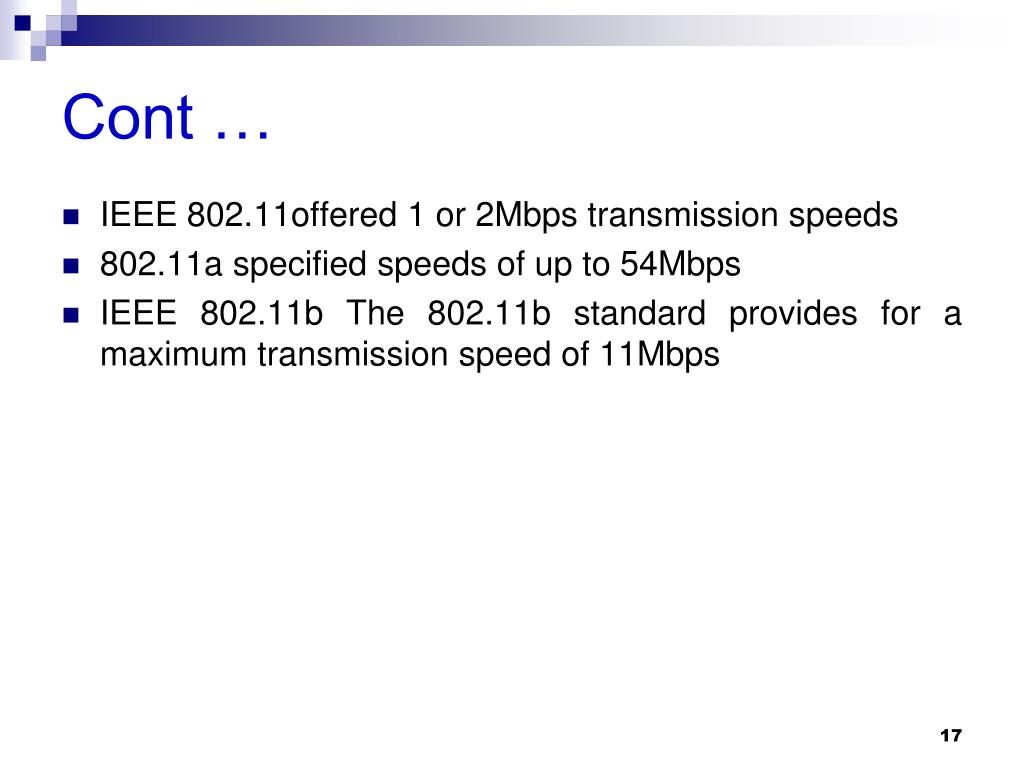Click the "Cont …" slide title
Screen dimensions: 1024x768
pyautogui.click(x=166, y=117)
